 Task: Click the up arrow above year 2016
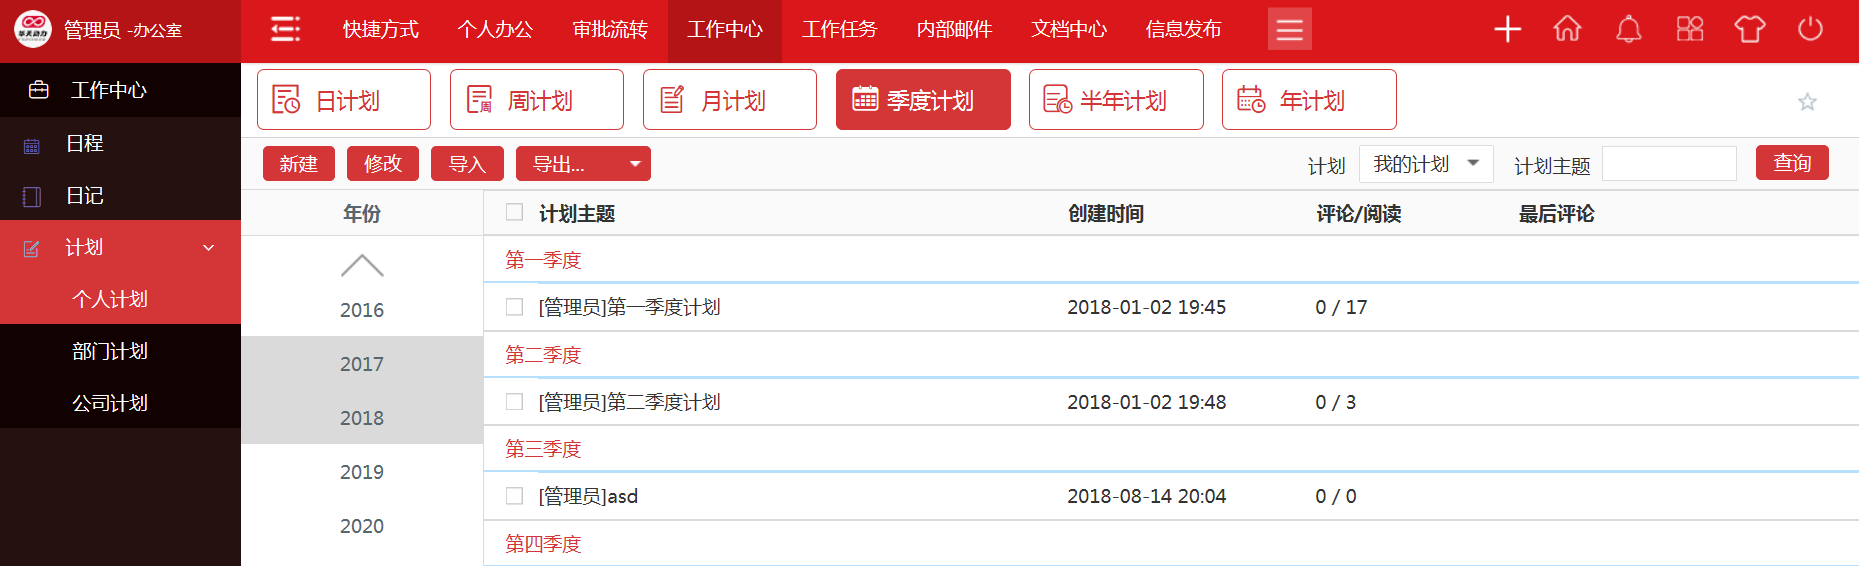(362, 265)
